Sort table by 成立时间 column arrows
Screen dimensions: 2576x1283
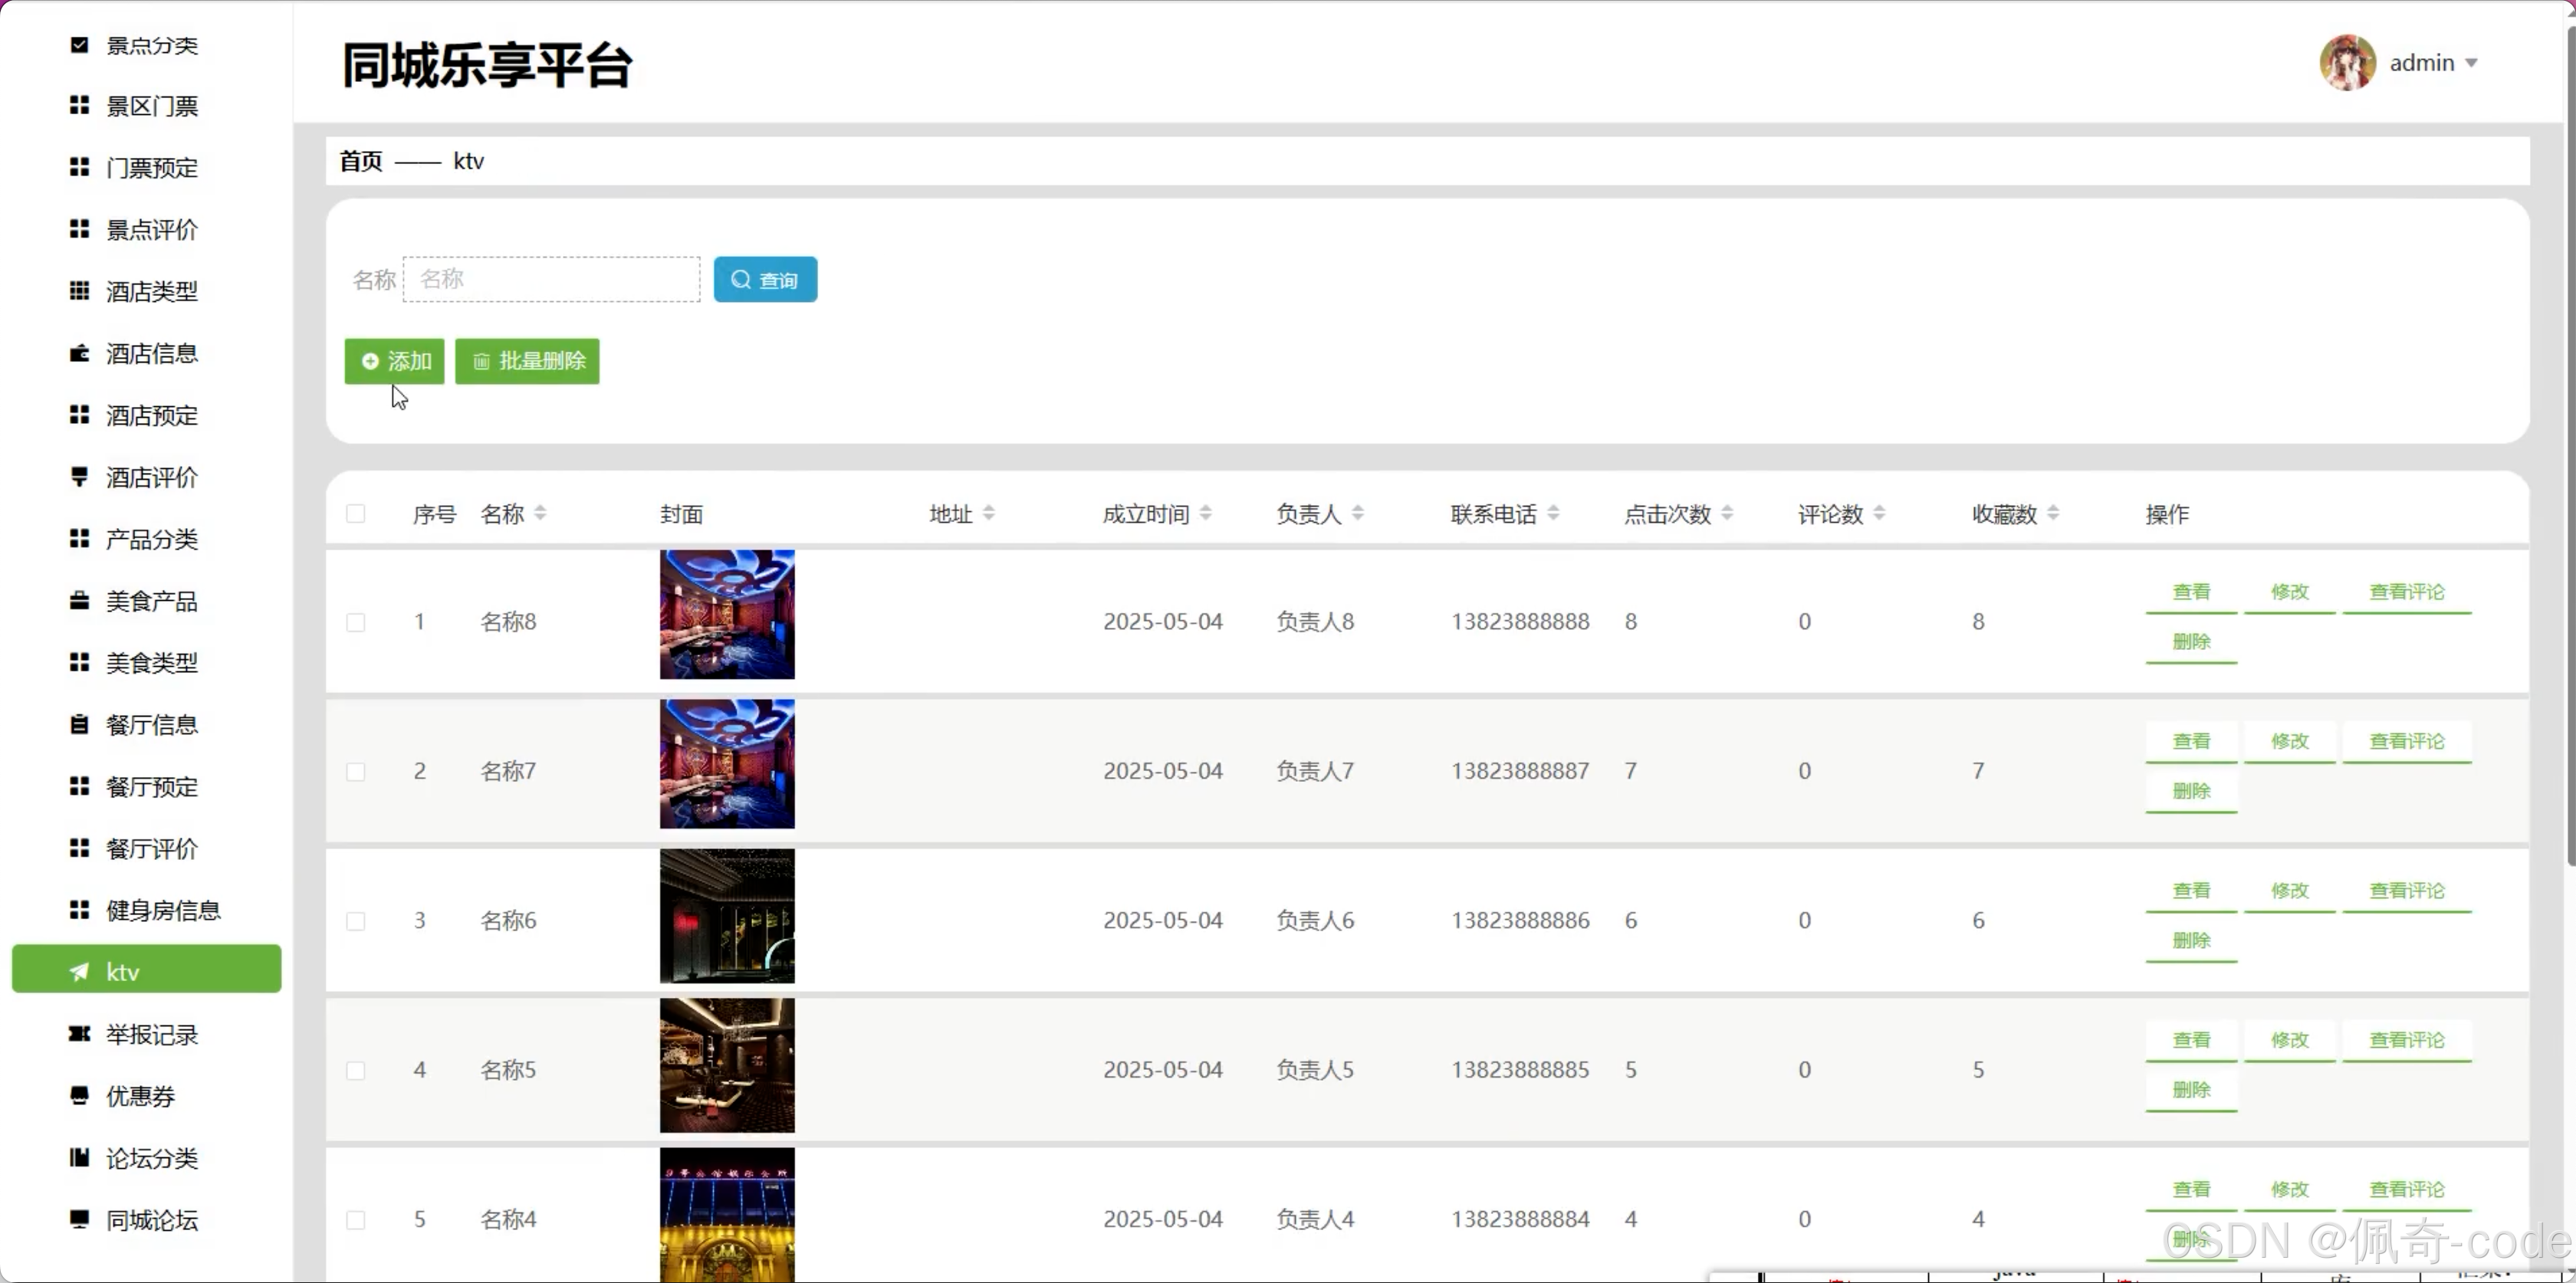tap(1206, 514)
